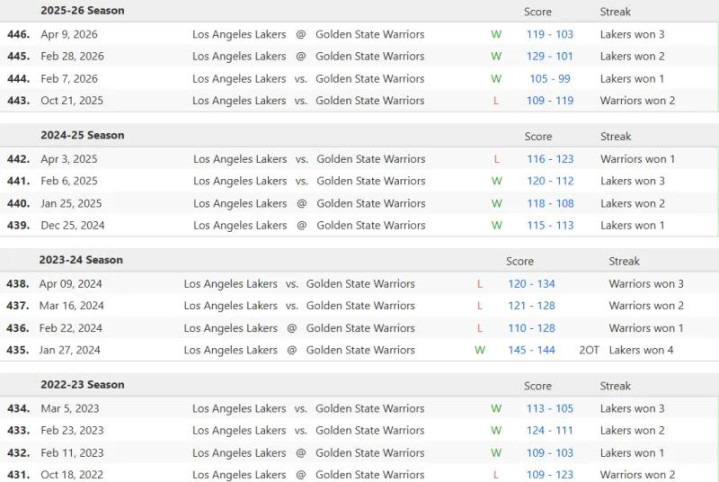
Task: Open the 120 - 134 score link
Action: pos(531,284)
